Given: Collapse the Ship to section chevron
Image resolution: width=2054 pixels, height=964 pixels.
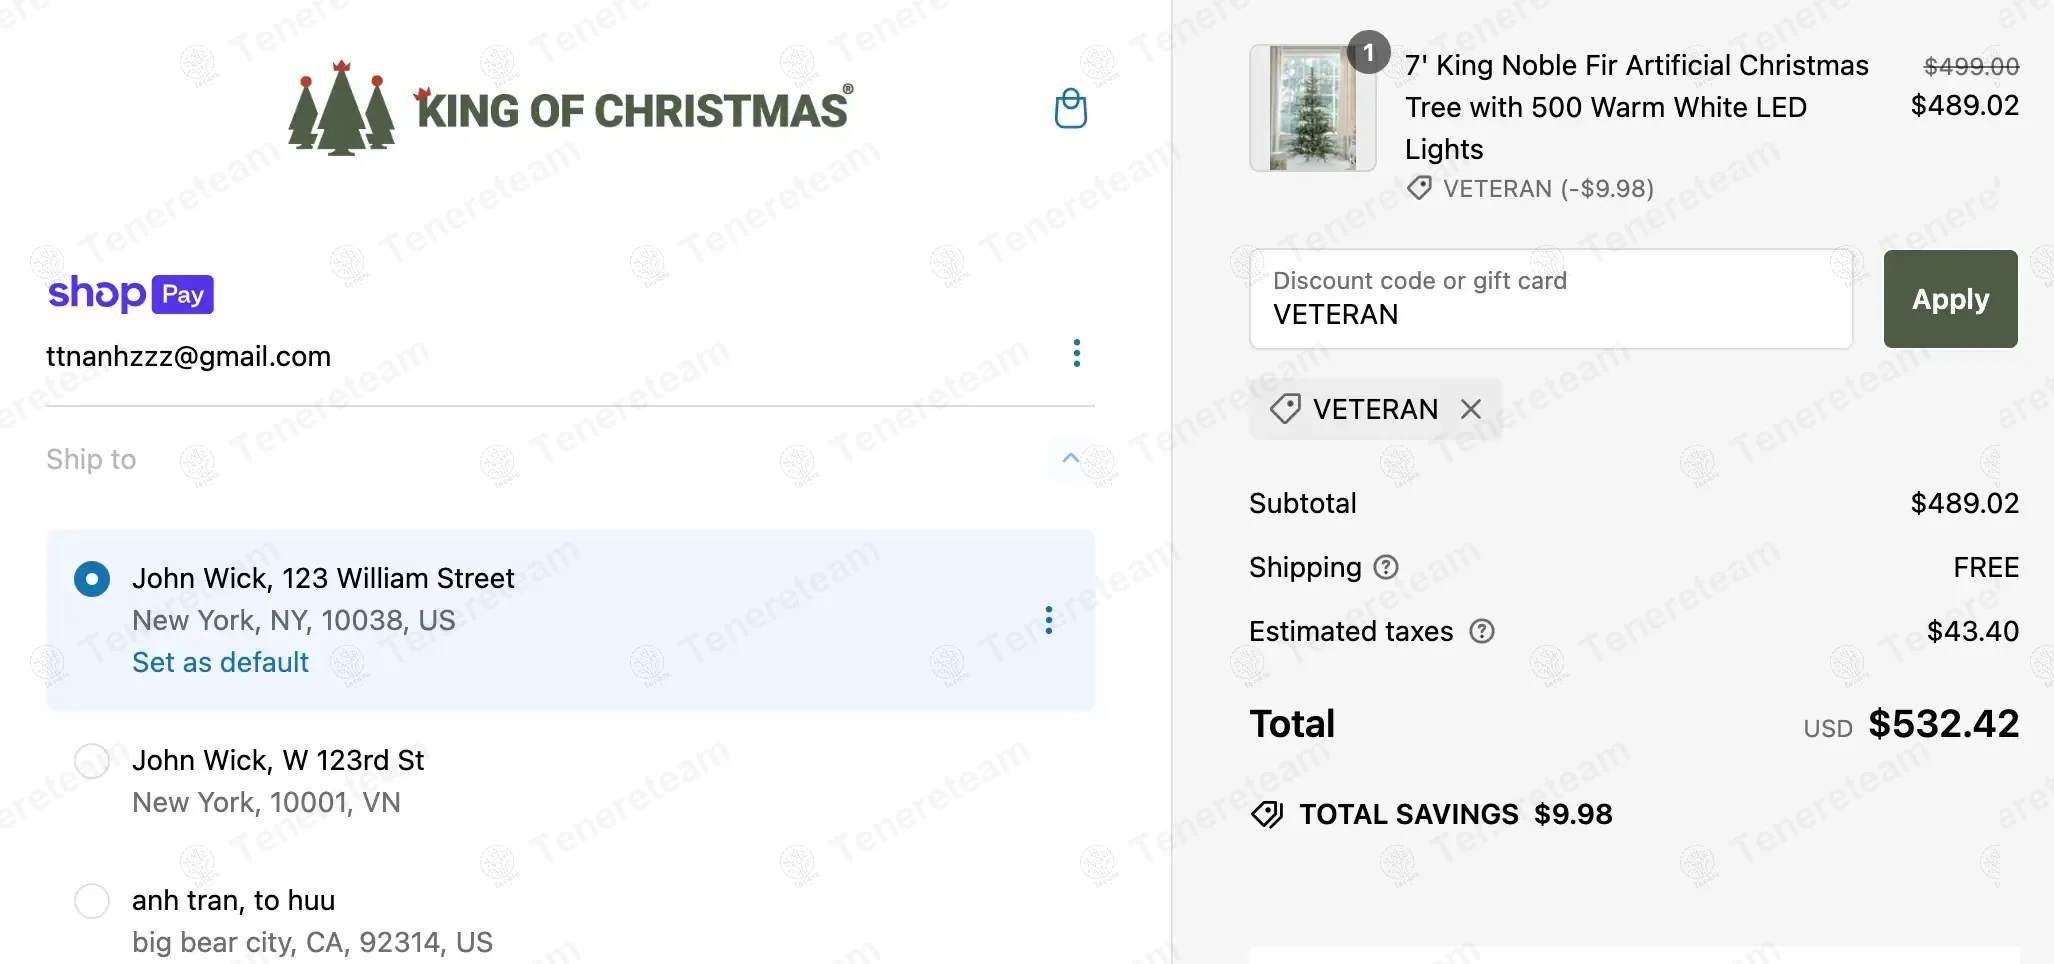Looking at the screenshot, I should (x=1070, y=459).
